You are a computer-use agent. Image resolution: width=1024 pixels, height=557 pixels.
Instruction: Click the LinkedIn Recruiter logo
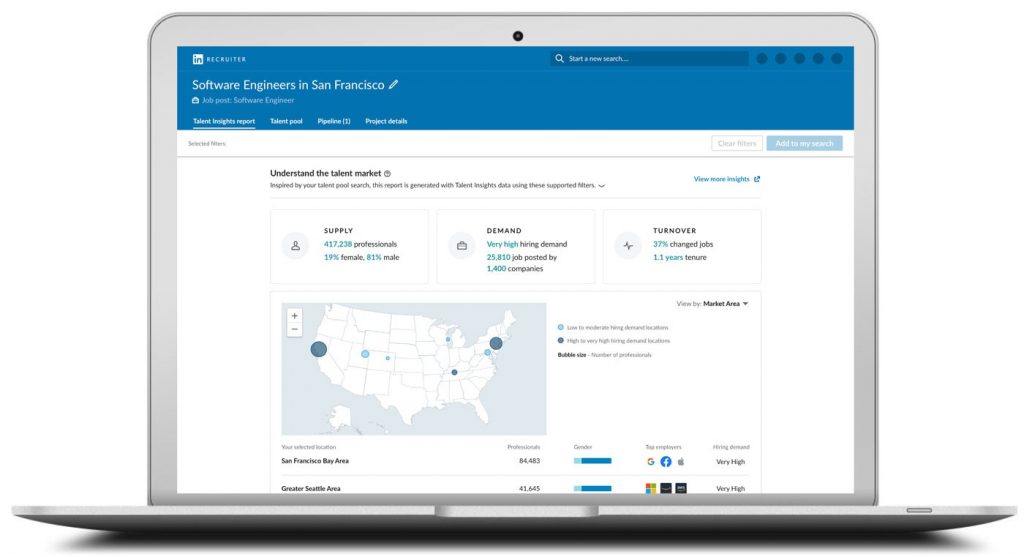[219, 59]
